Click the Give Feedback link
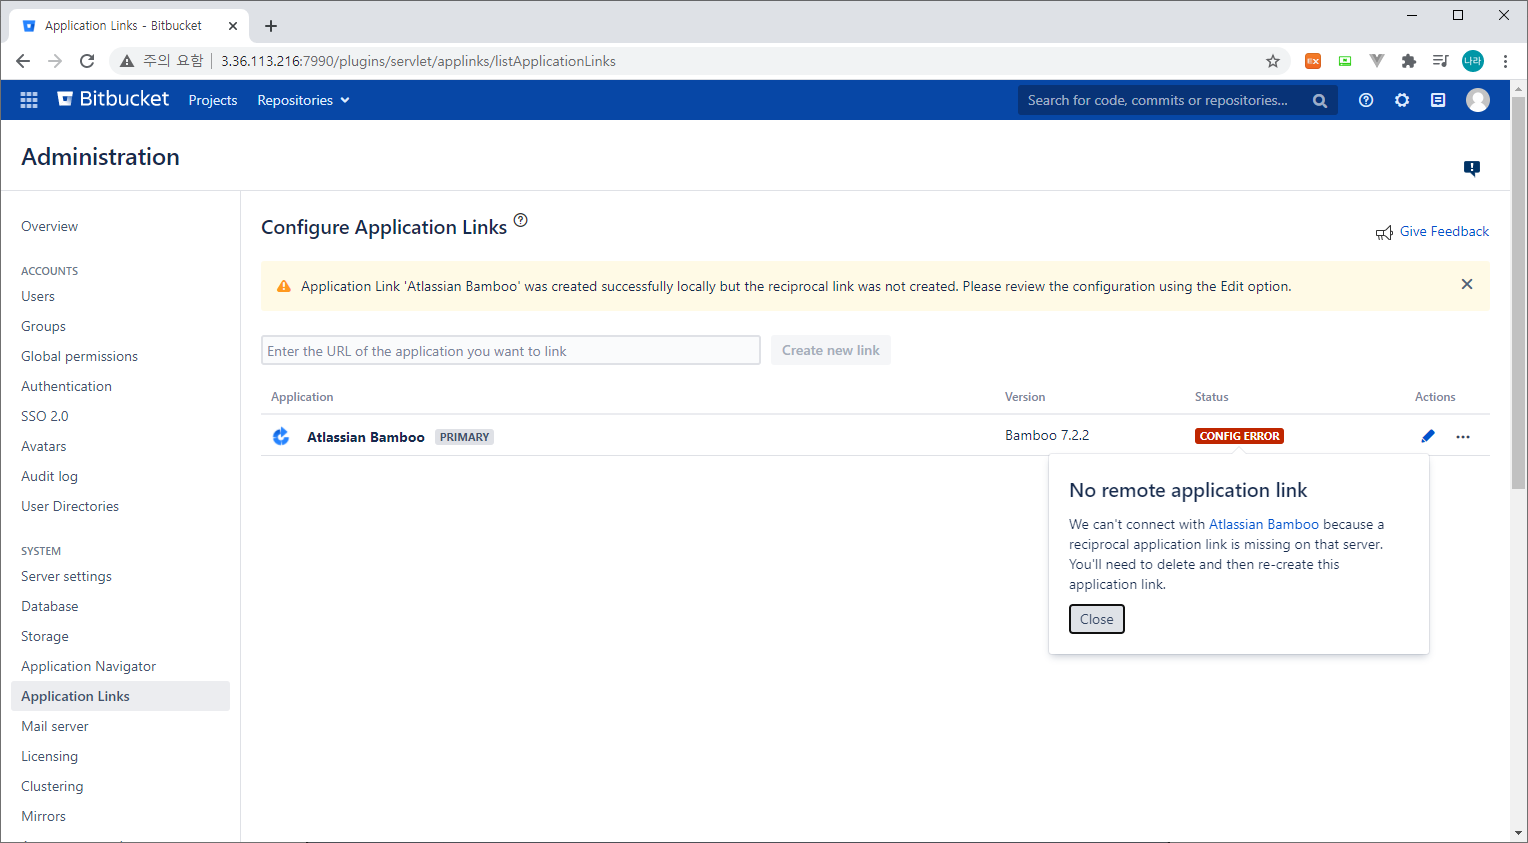The width and height of the screenshot is (1528, 843). point(1444,231)
